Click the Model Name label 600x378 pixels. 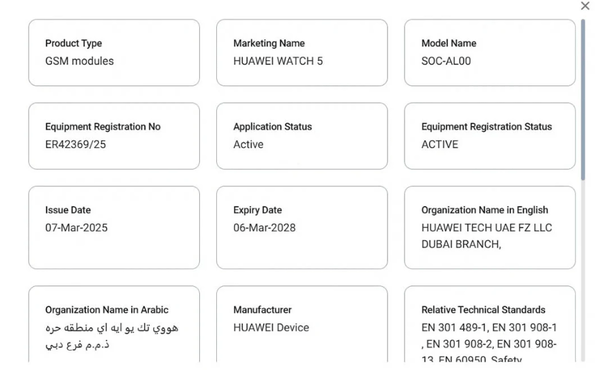[449, 43]
